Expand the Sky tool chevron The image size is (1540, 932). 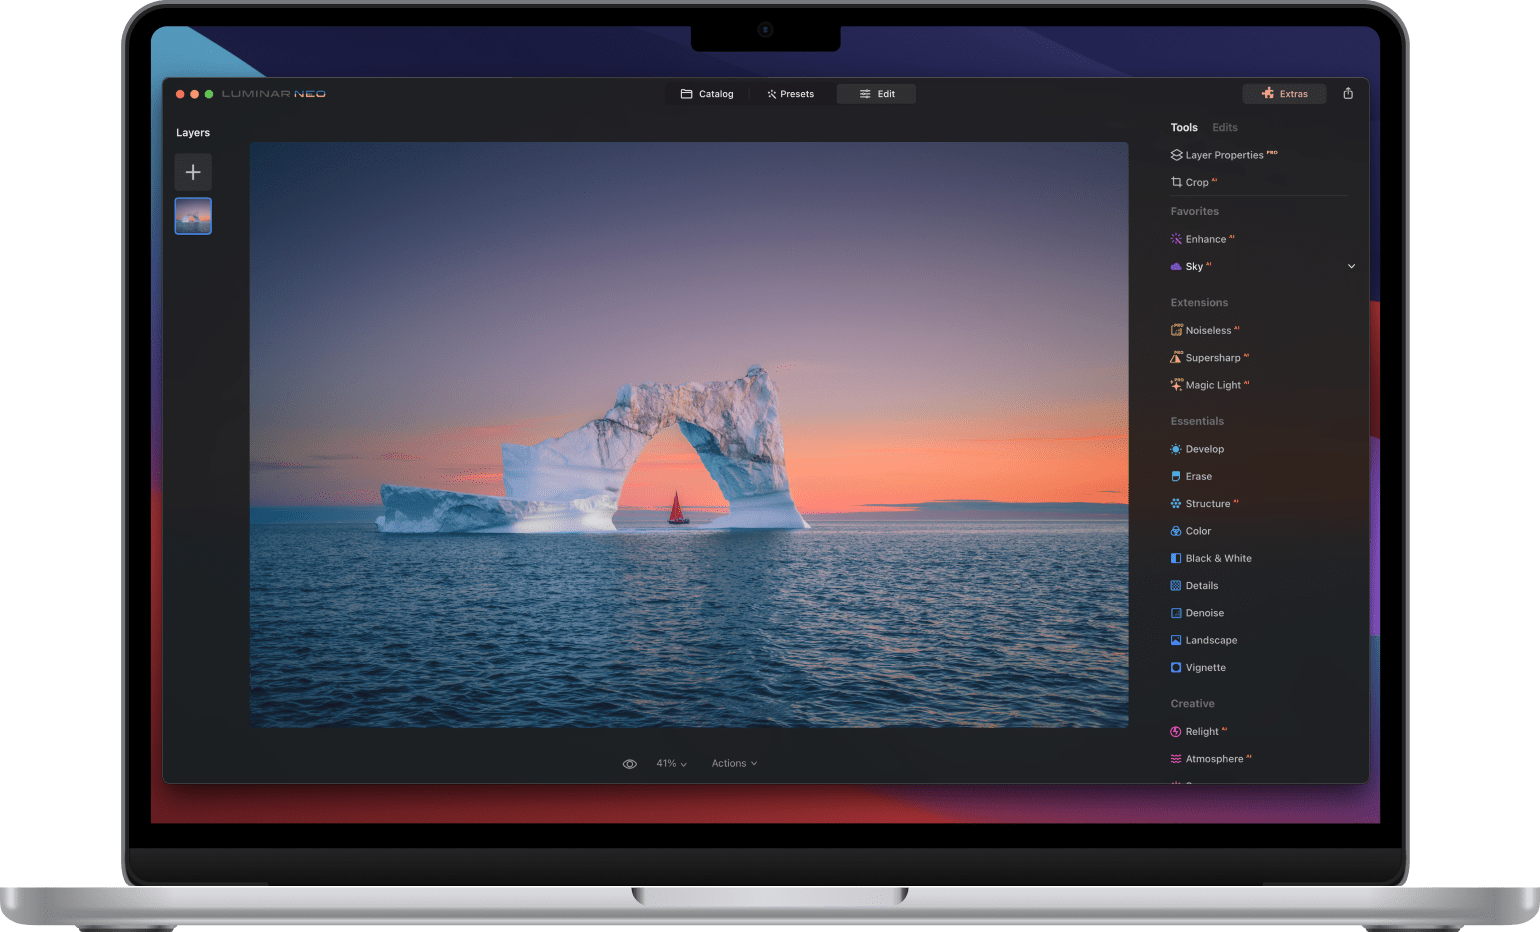tap(1351, 266)
